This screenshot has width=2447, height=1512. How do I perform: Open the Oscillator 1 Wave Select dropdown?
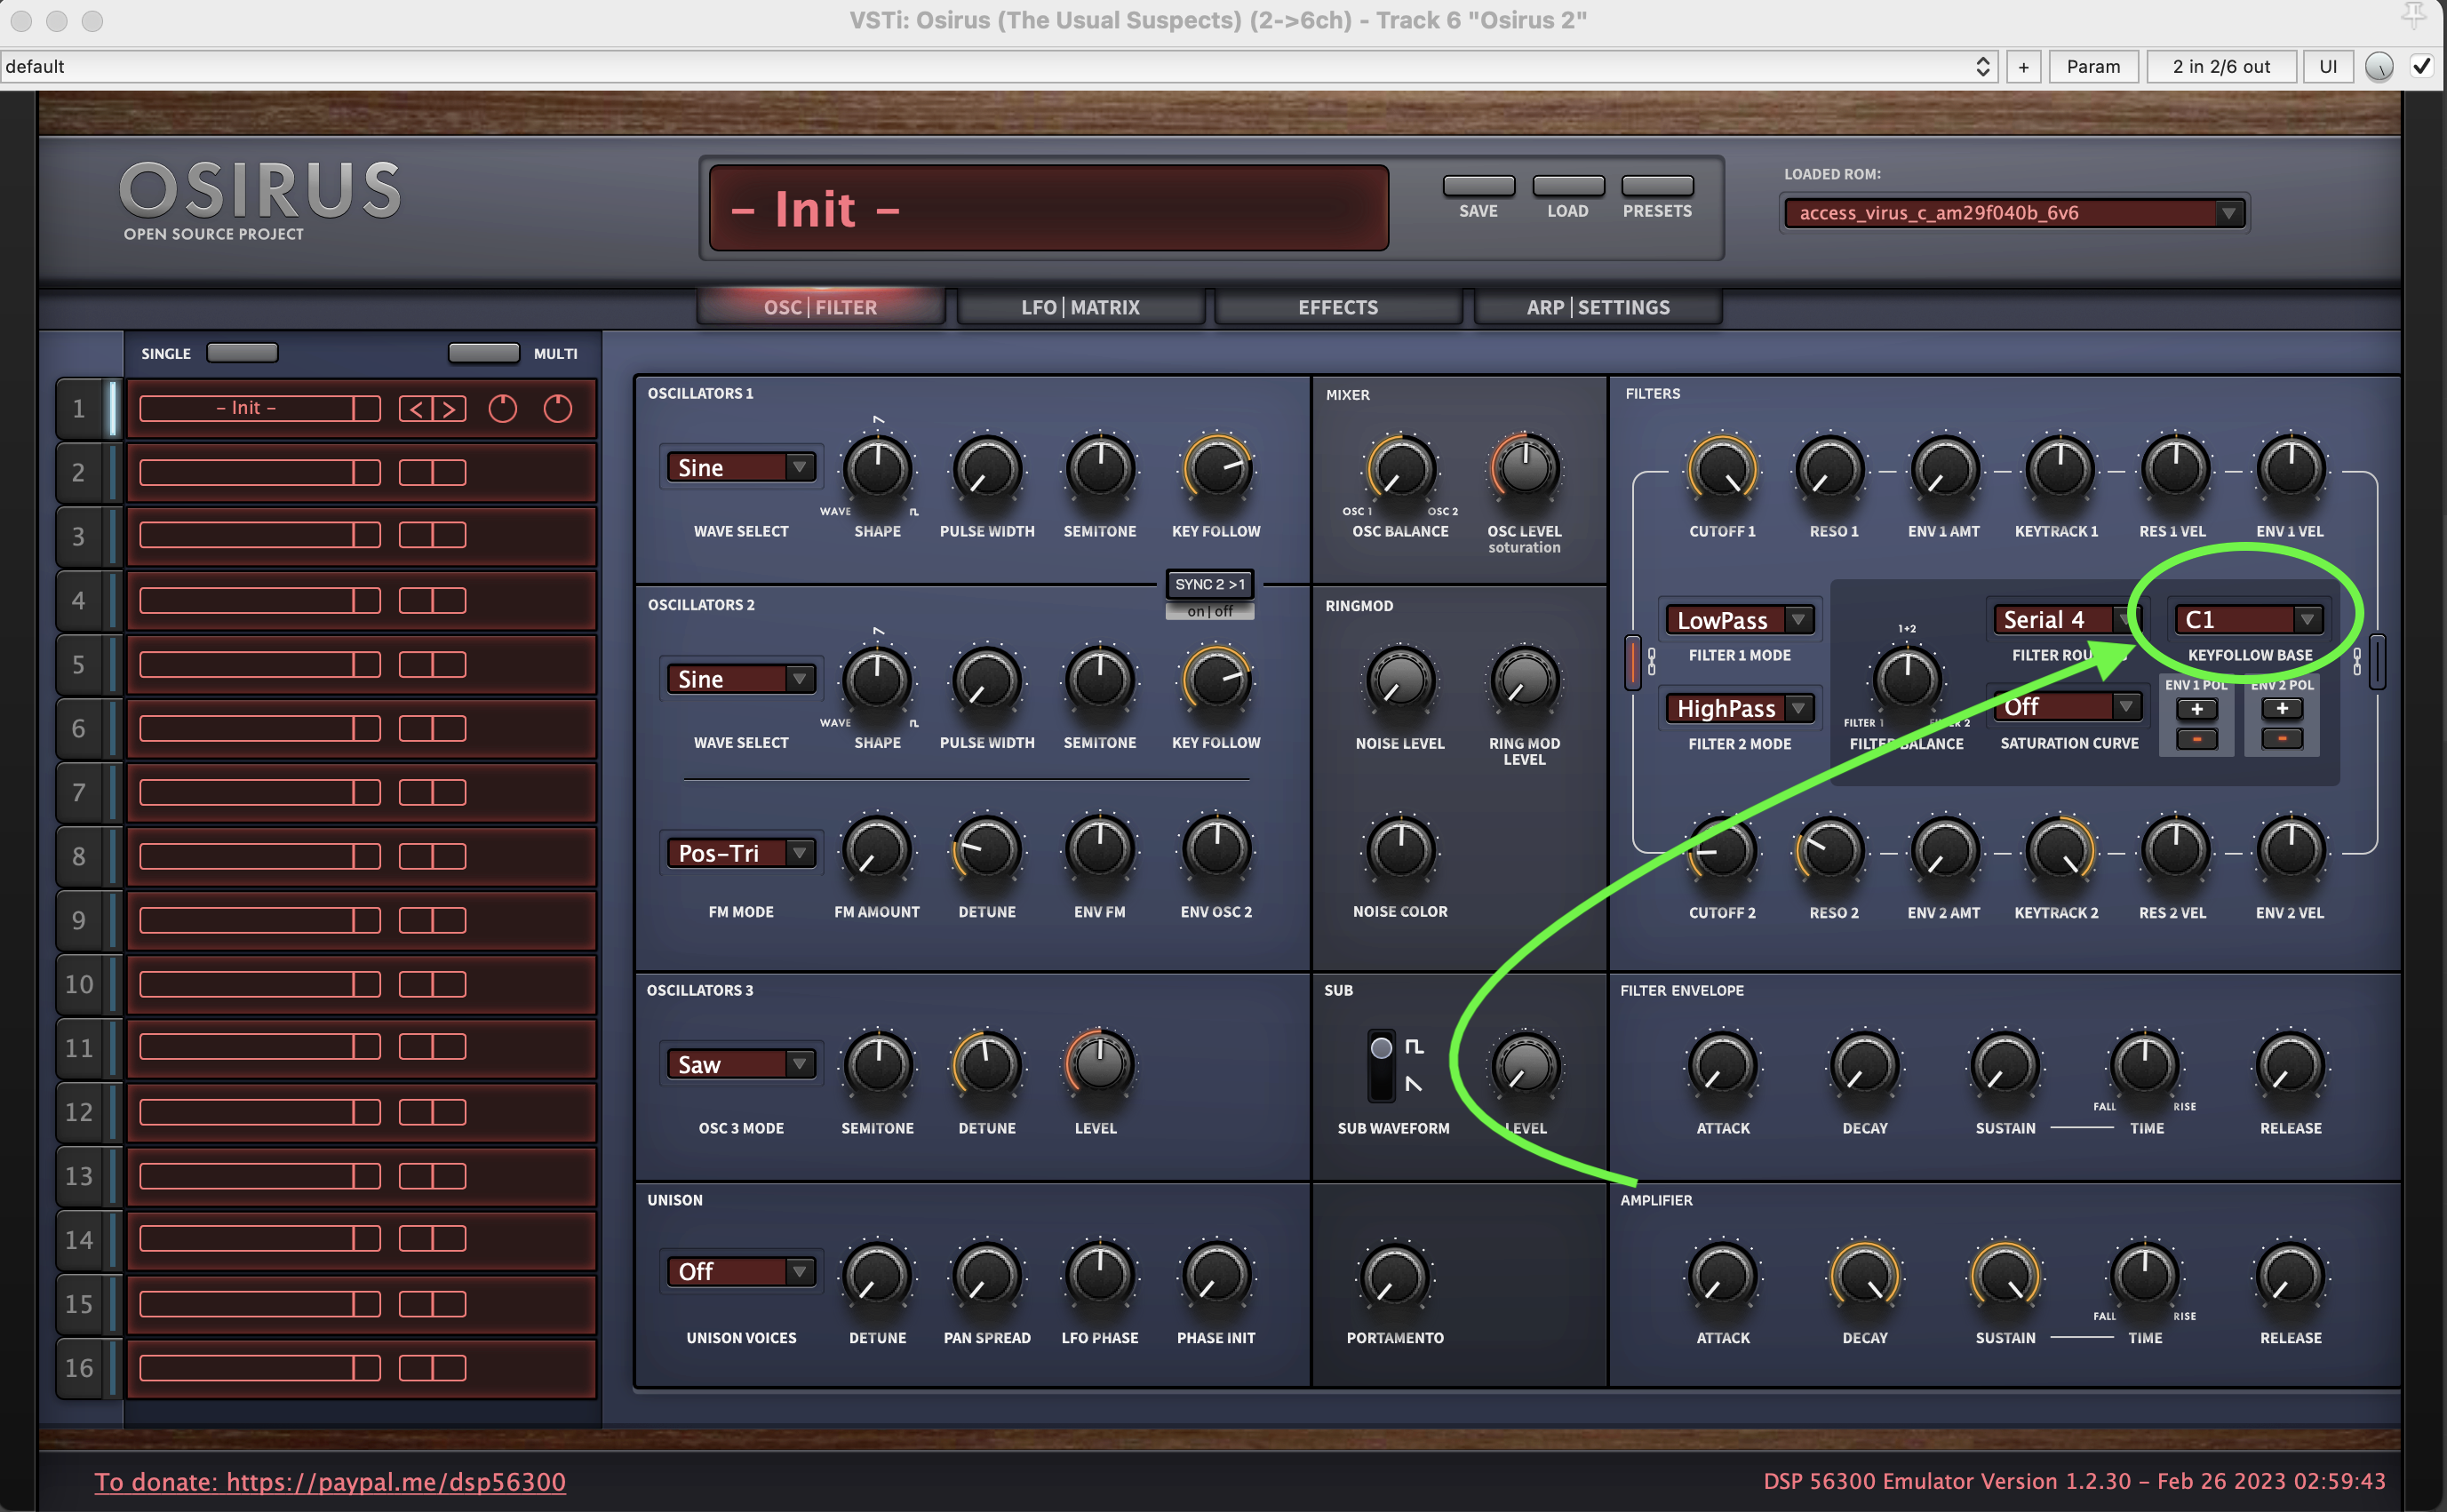(x=741, y=467)
